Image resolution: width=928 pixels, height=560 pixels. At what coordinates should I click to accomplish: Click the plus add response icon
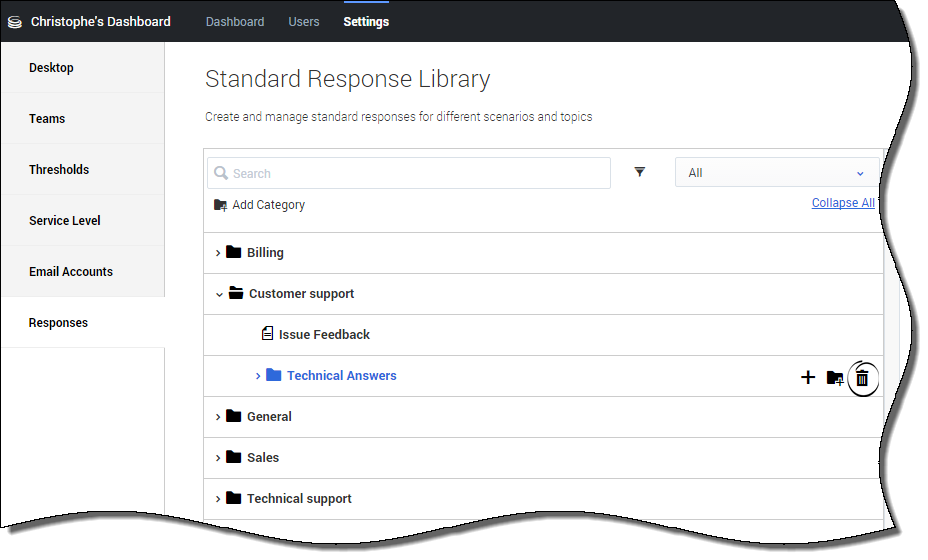click(x=808, y=377)
